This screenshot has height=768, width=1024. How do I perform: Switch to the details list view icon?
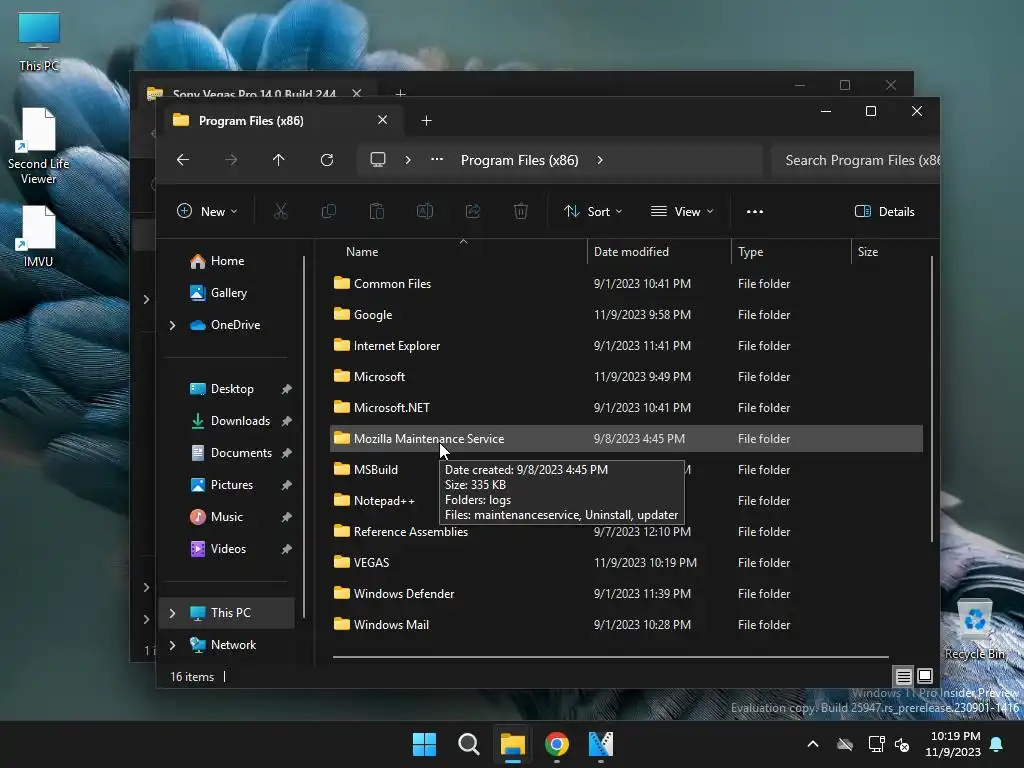tap(903, 676)
